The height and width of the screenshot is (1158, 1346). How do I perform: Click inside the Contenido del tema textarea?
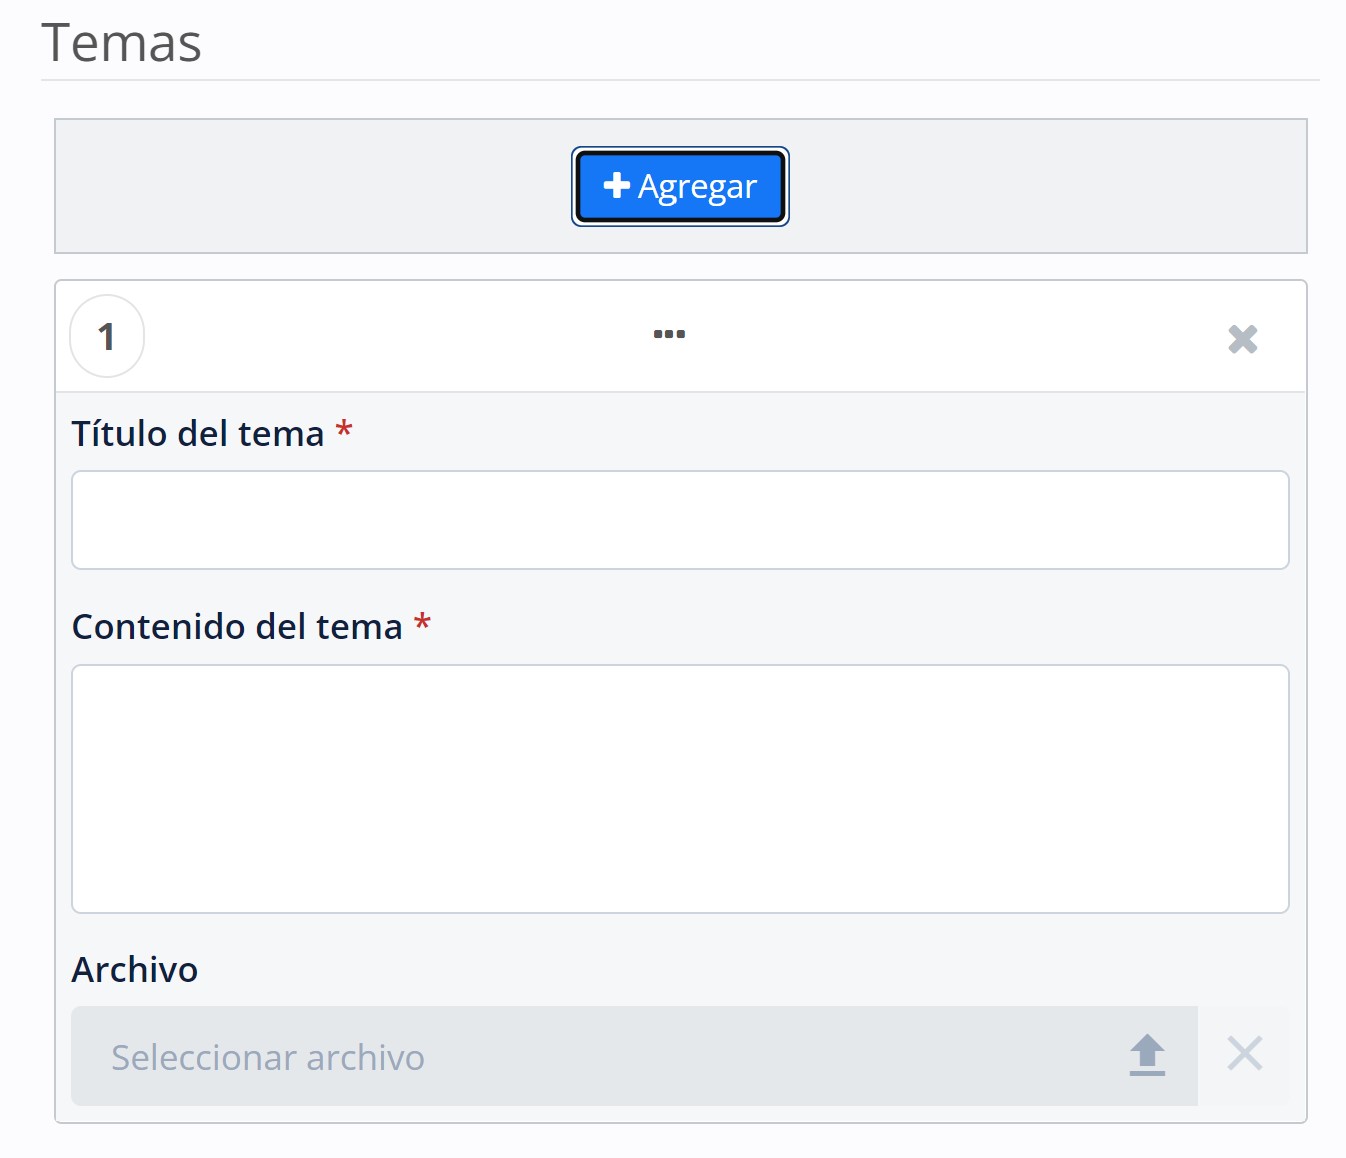coord(680,788)
